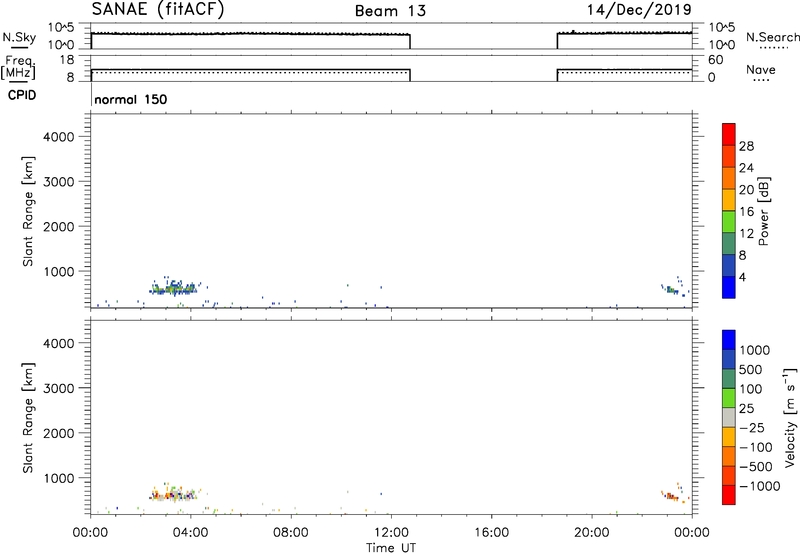Click the Nave legend label
The width and height of the screenshot is (800, 554).
click(761, 70)
